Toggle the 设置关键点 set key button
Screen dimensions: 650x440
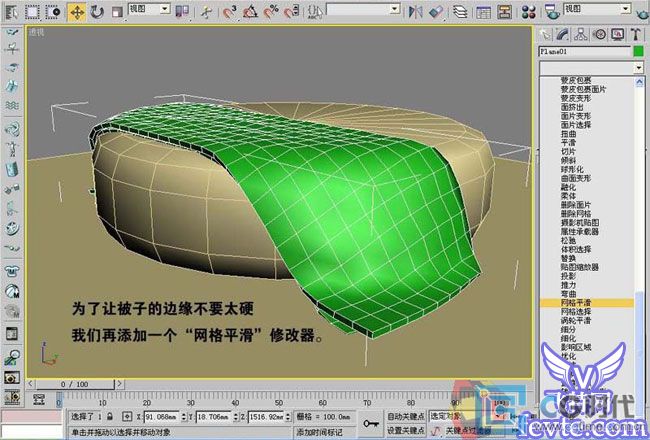(406, 430)
